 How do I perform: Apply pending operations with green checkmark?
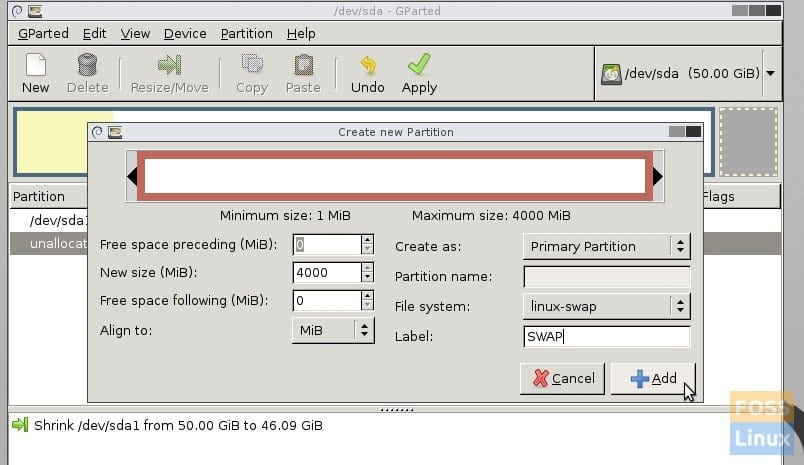pos(419,66)
